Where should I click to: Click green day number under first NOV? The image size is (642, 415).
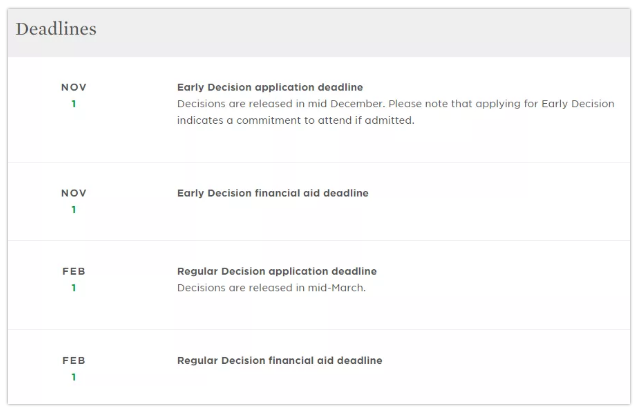74,104
